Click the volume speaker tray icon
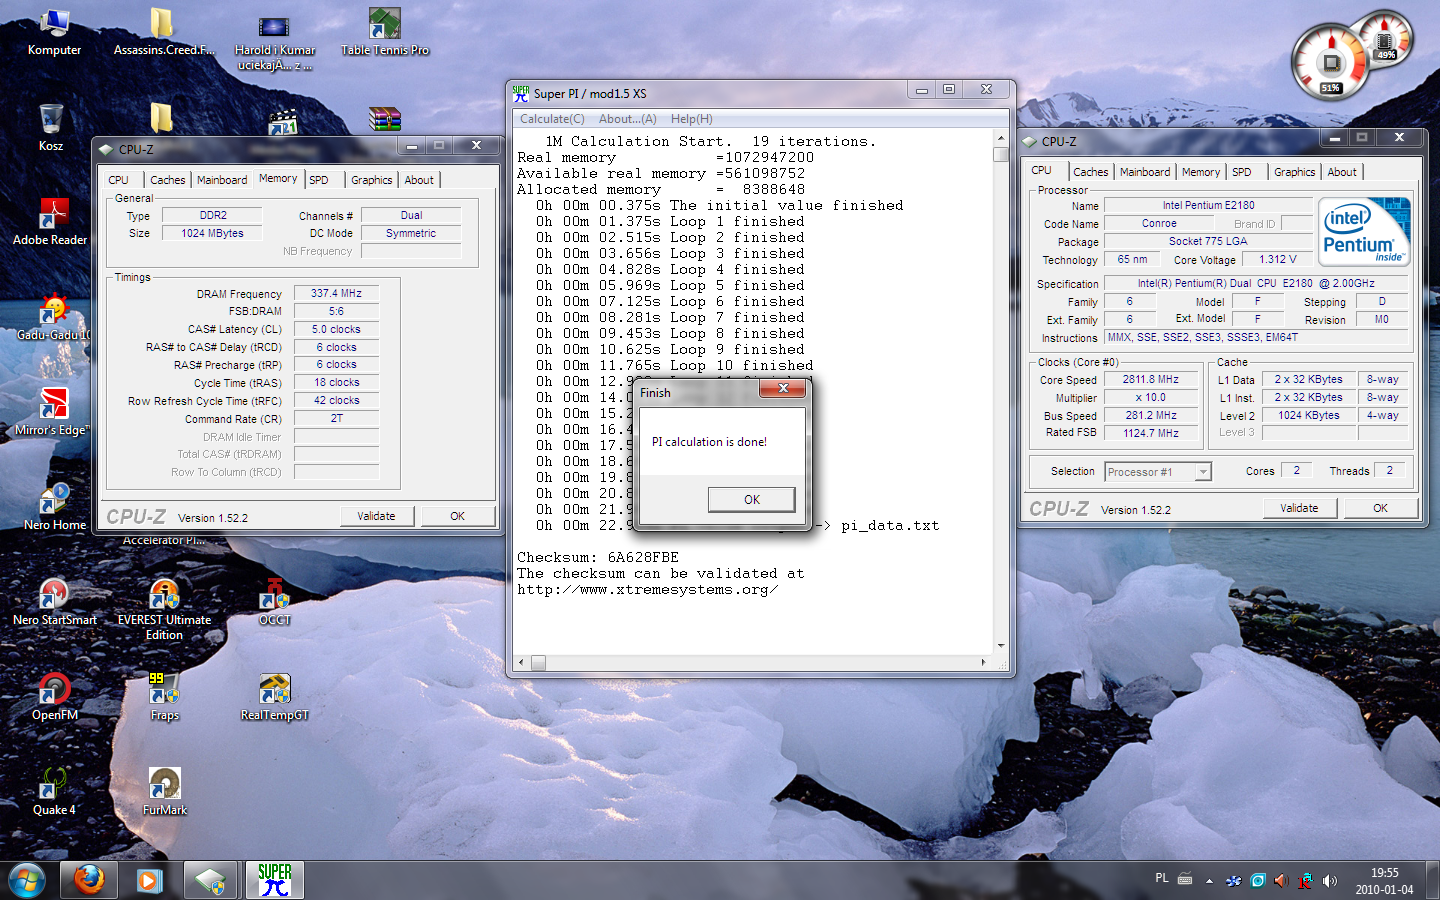The width and height of the screenshot is (1440, 900). click(x=1329, y=880)
